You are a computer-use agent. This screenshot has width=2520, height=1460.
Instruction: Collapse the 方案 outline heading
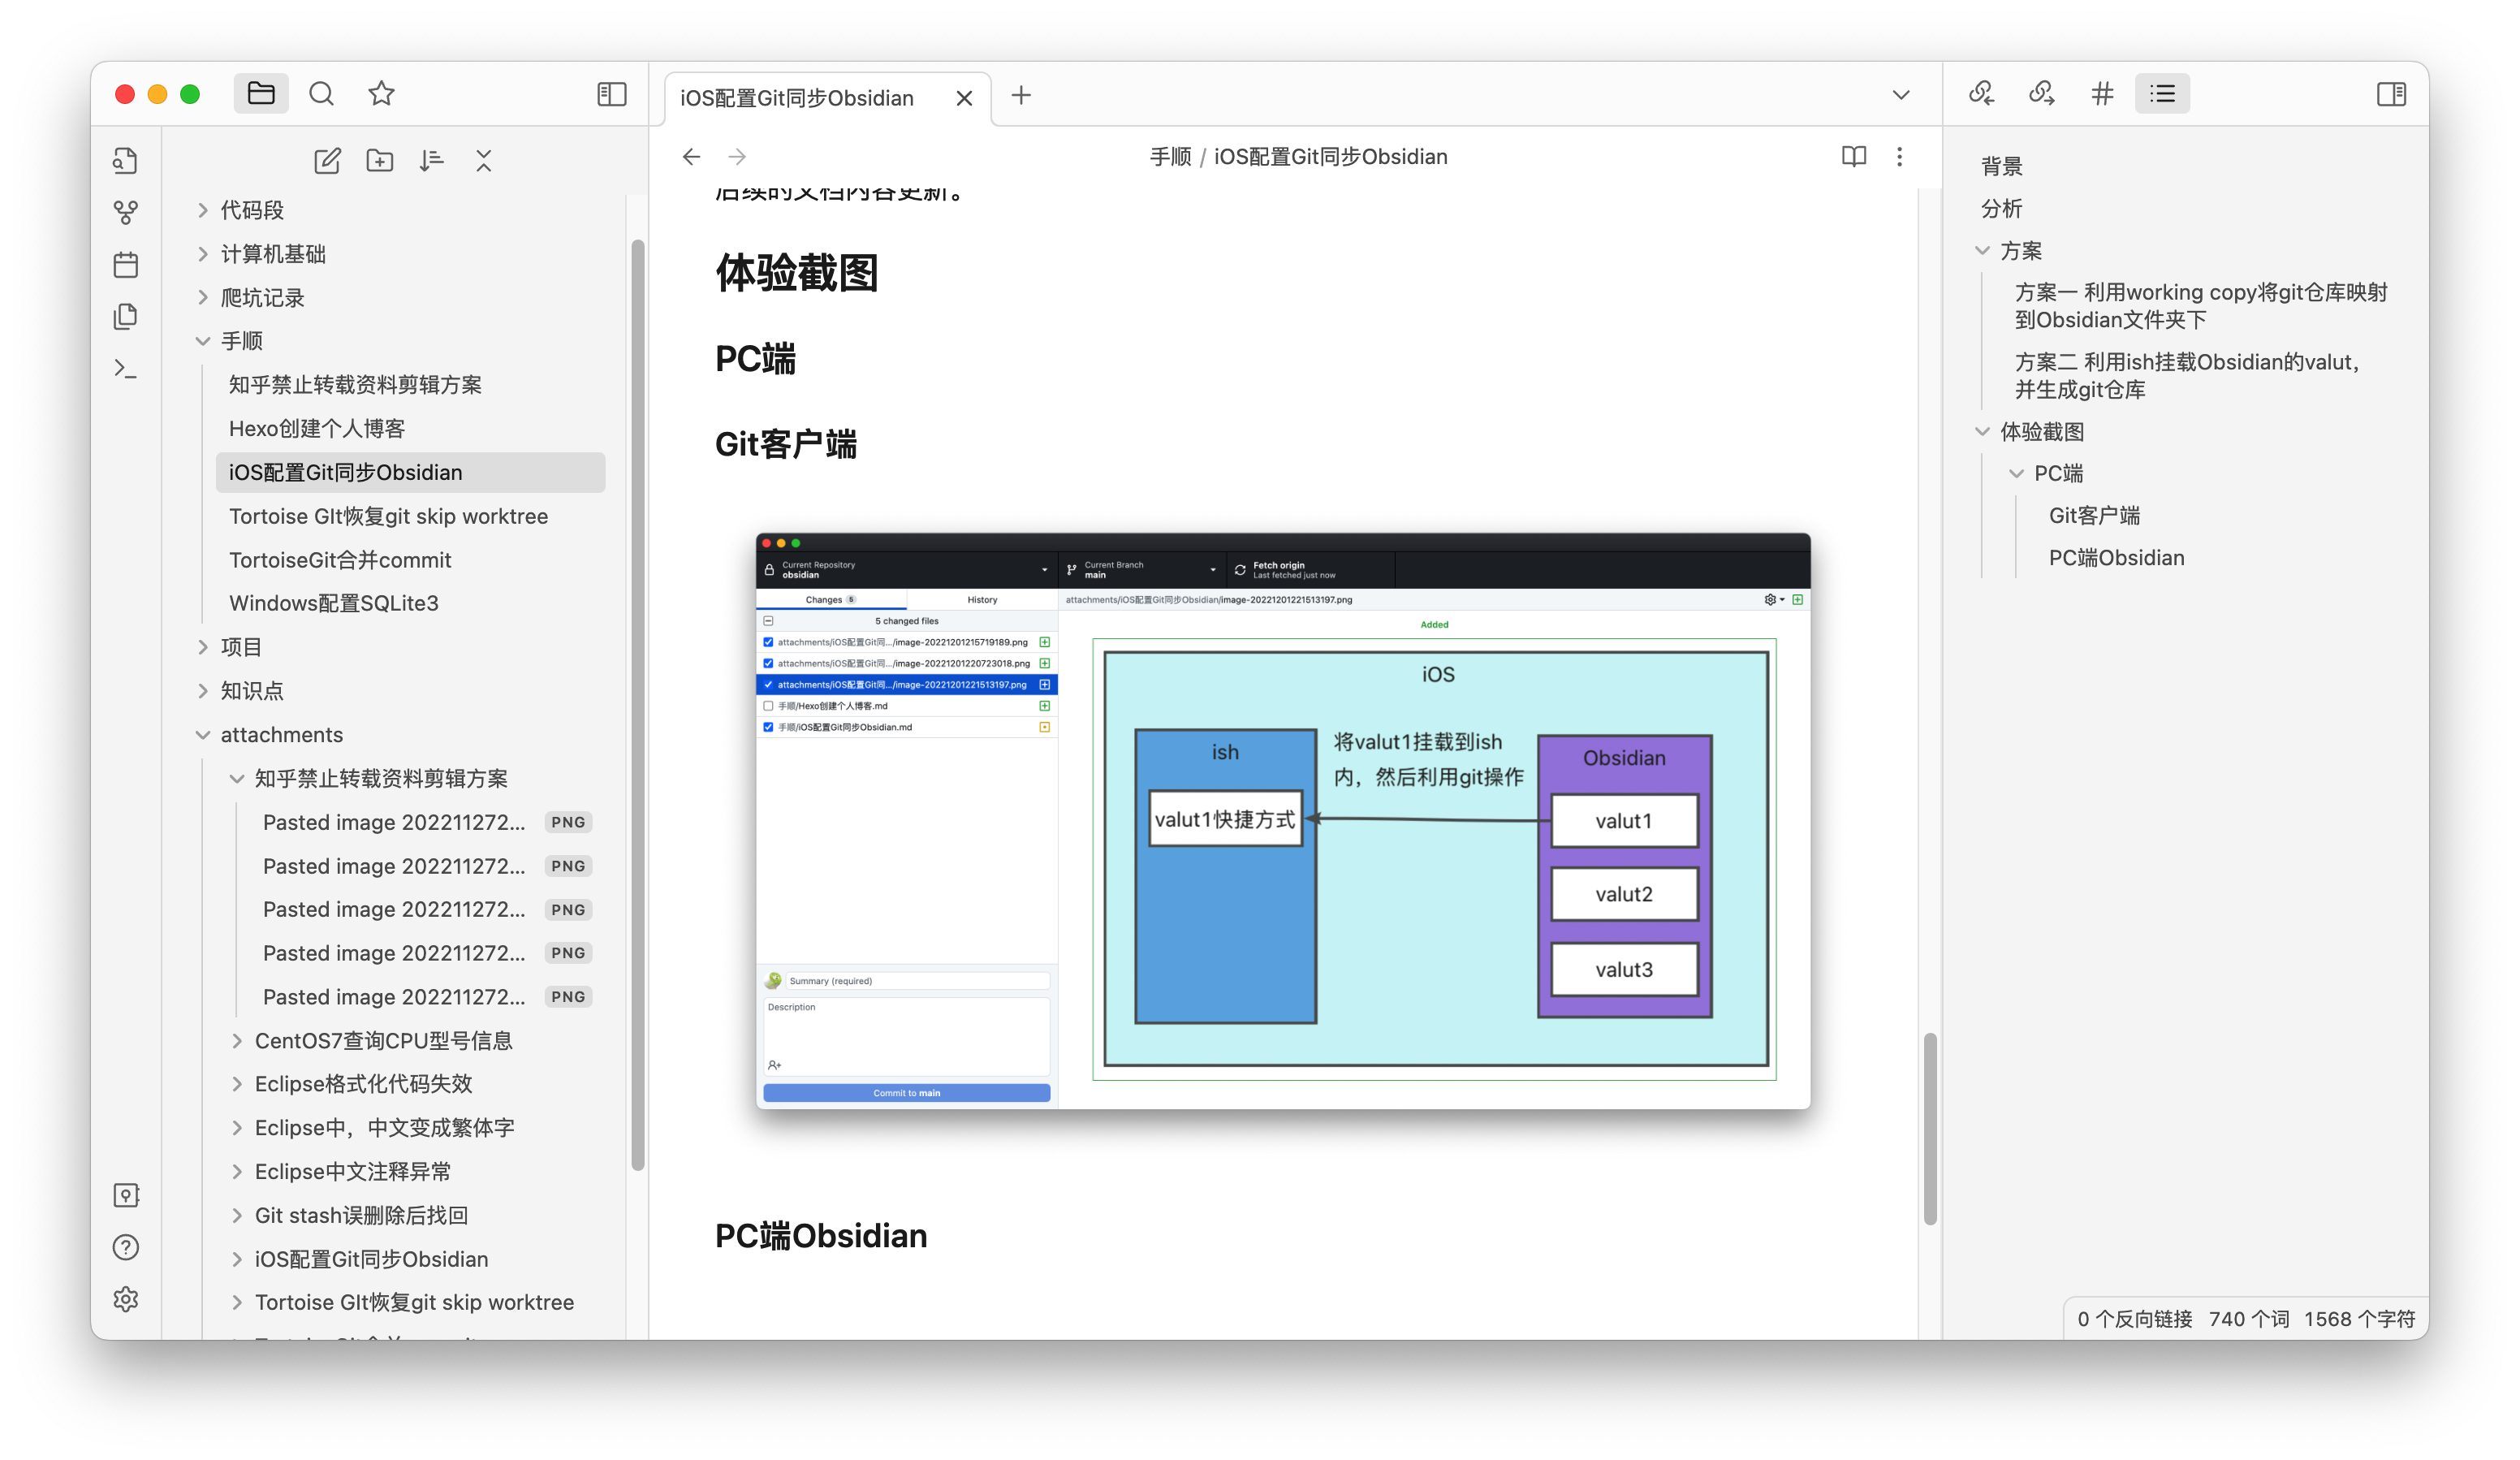point(1982,251)
